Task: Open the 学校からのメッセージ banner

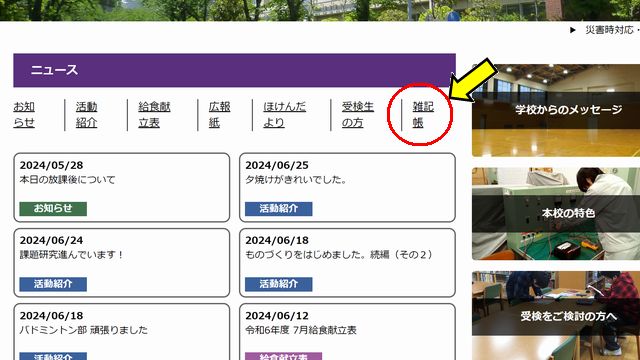Action: (556, 110)
